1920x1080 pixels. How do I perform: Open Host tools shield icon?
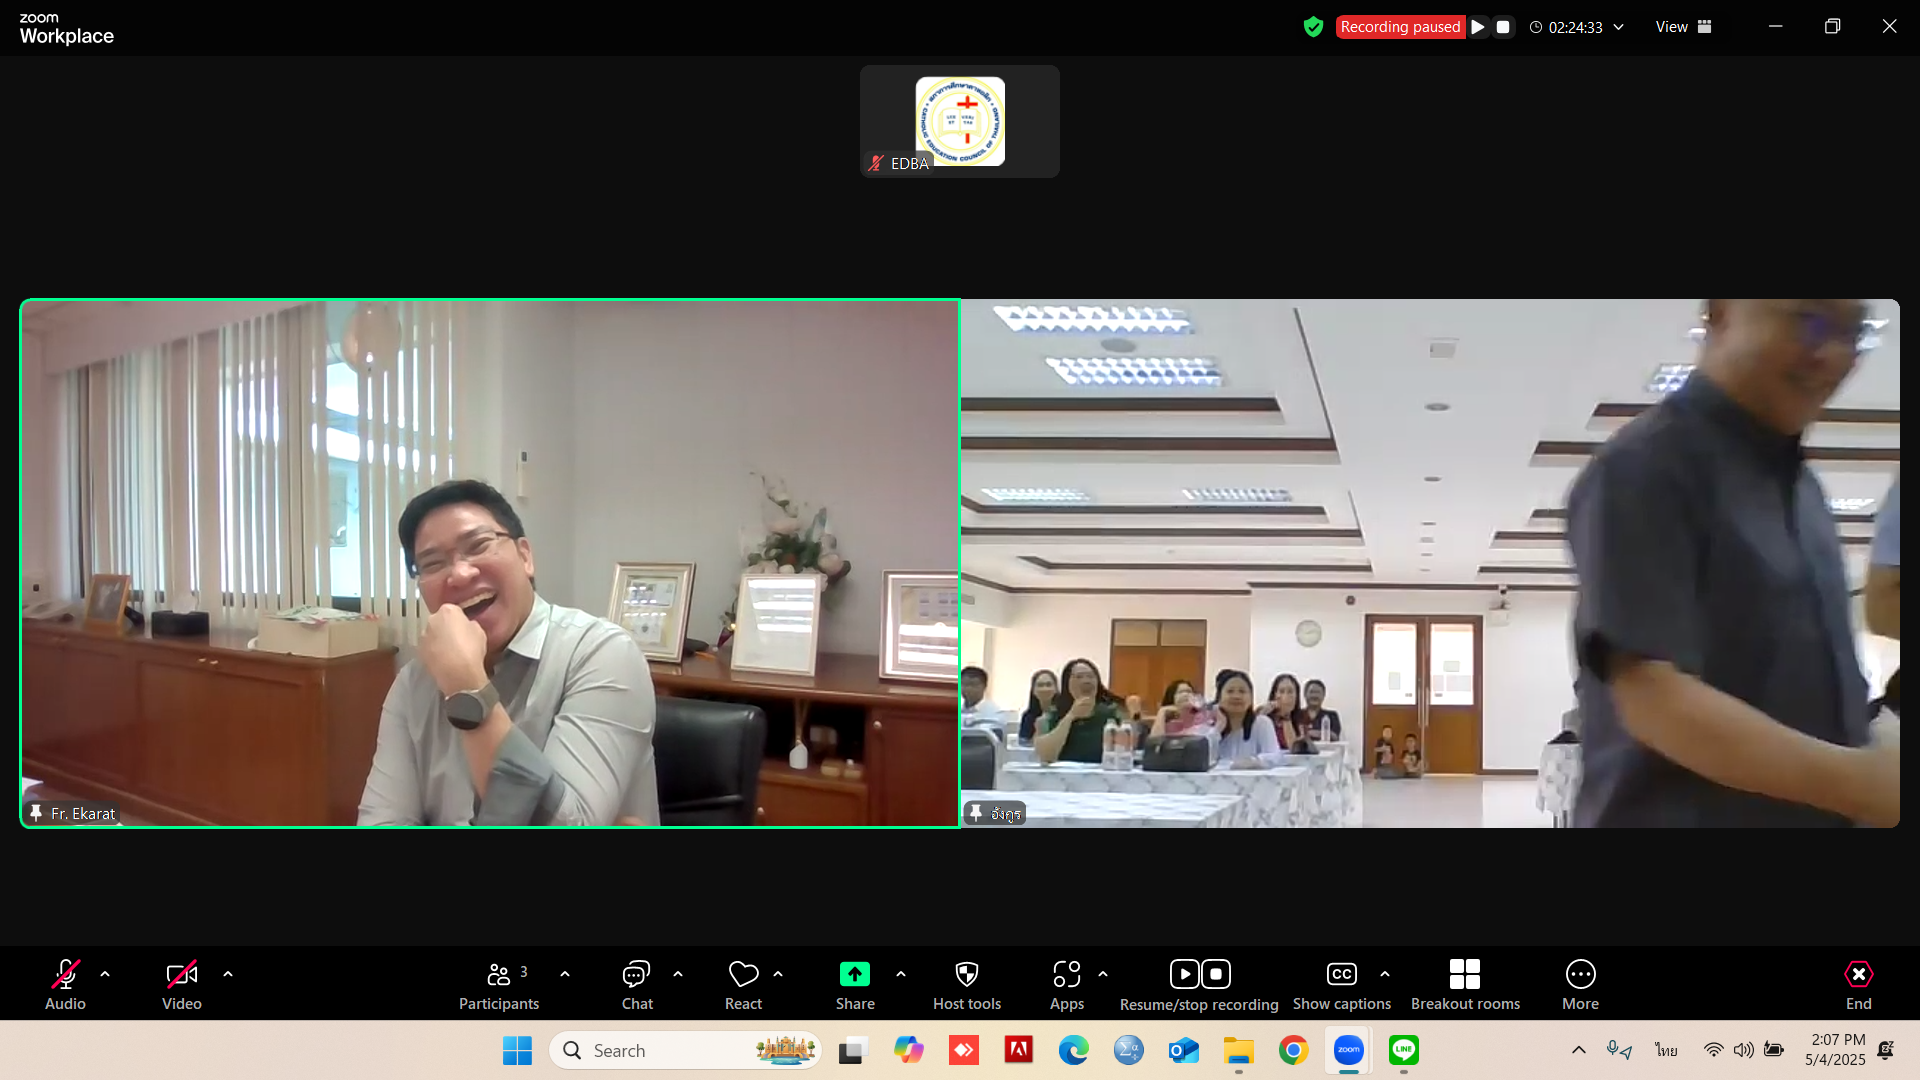click(966, 974)
